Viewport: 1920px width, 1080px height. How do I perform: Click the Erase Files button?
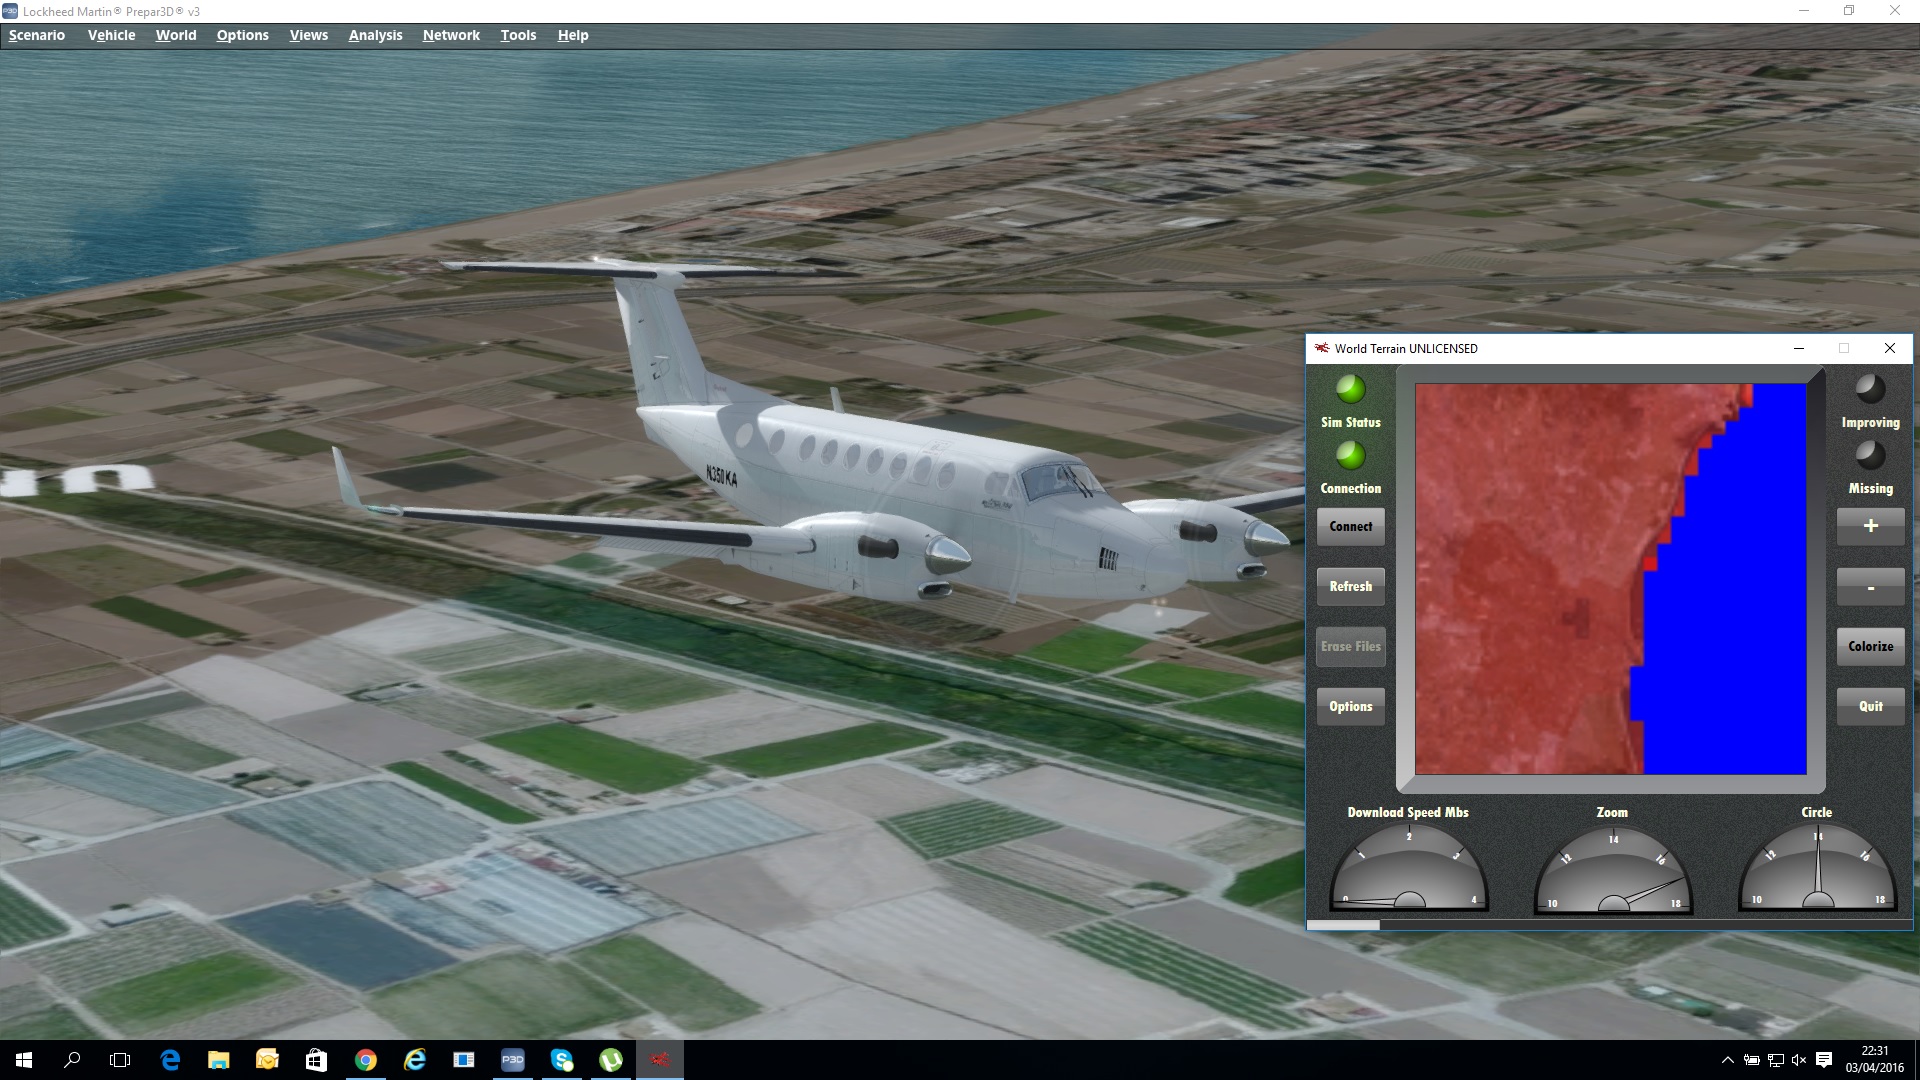pos(1351,647)
